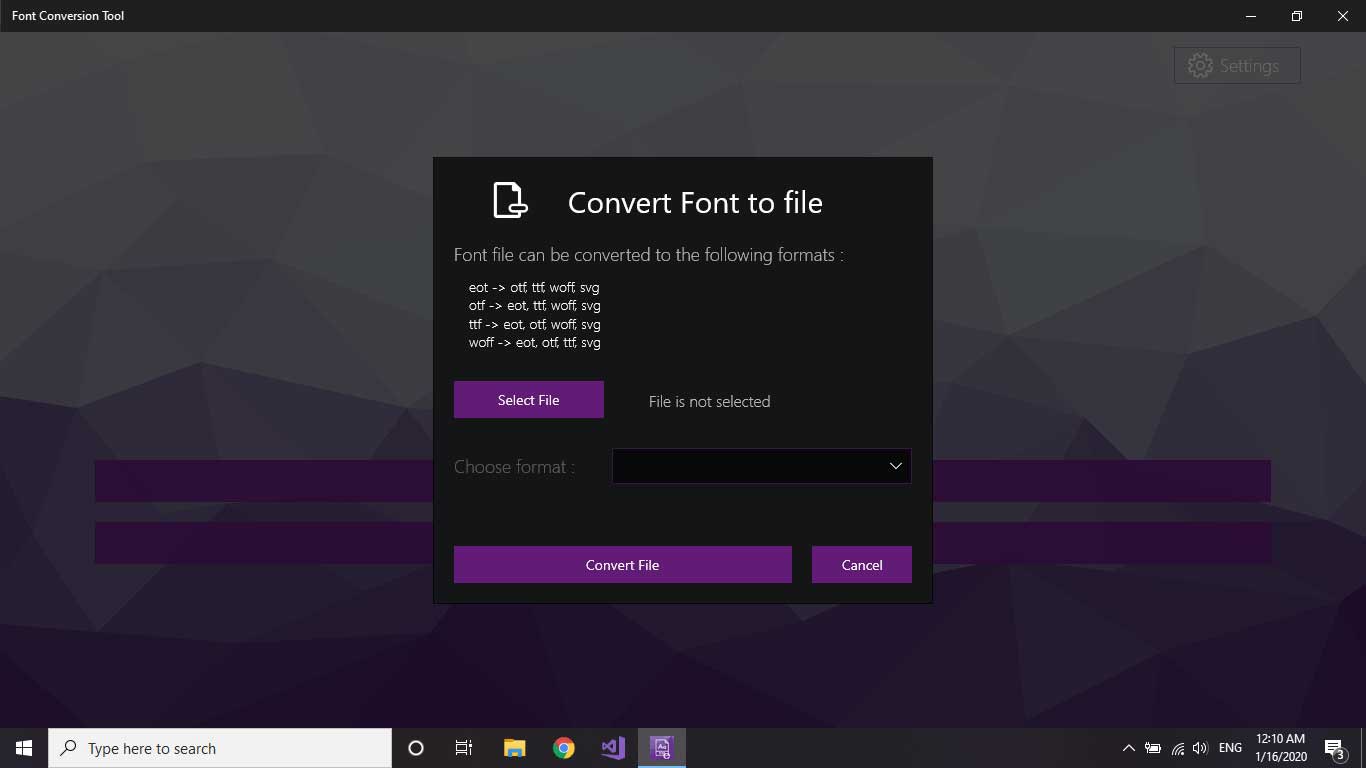The image size is (1366, 768).
Task: Open the Windows Start menu
Action: (24, 748)
